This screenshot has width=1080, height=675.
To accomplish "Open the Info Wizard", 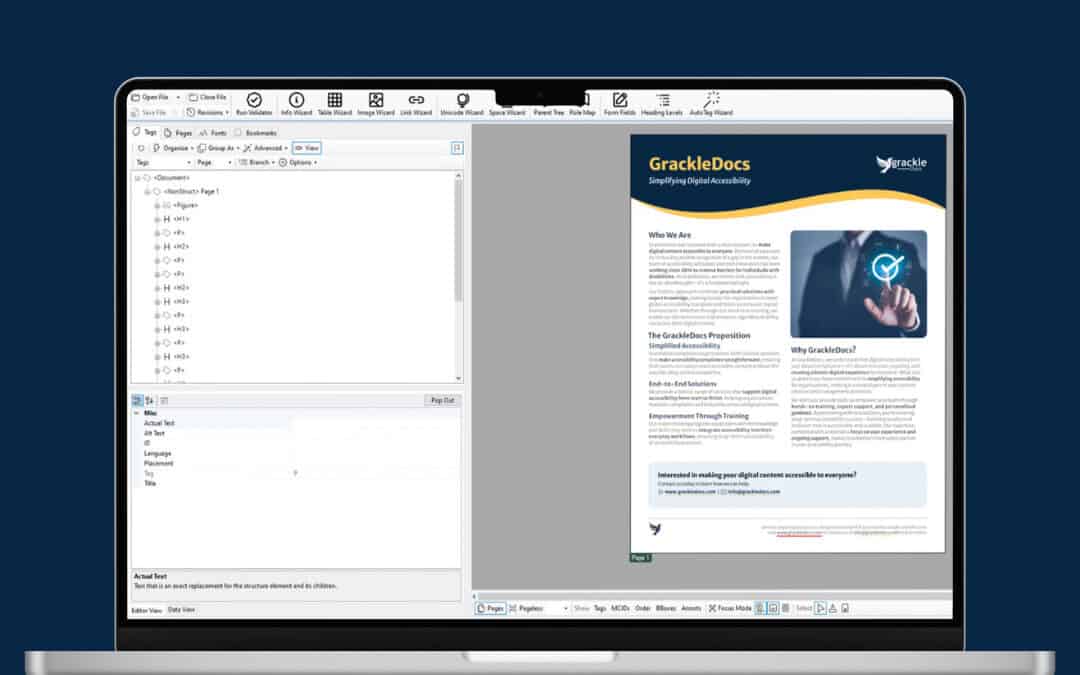I will [296, 104].
